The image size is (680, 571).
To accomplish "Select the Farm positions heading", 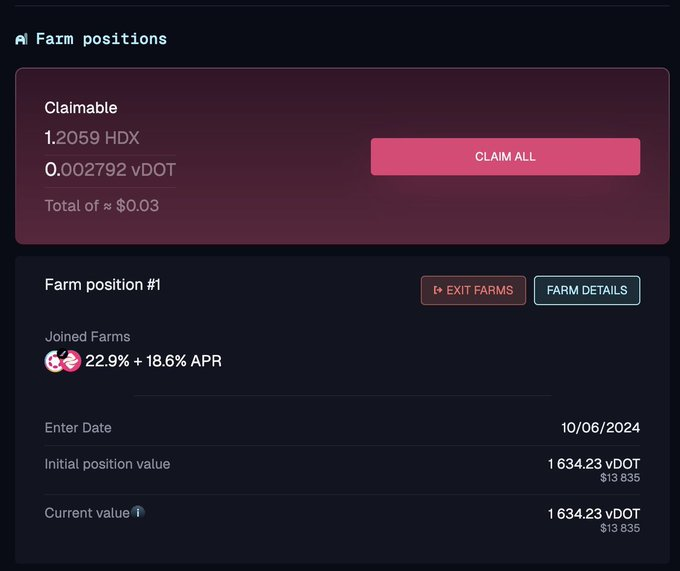I will click(101, 39).
